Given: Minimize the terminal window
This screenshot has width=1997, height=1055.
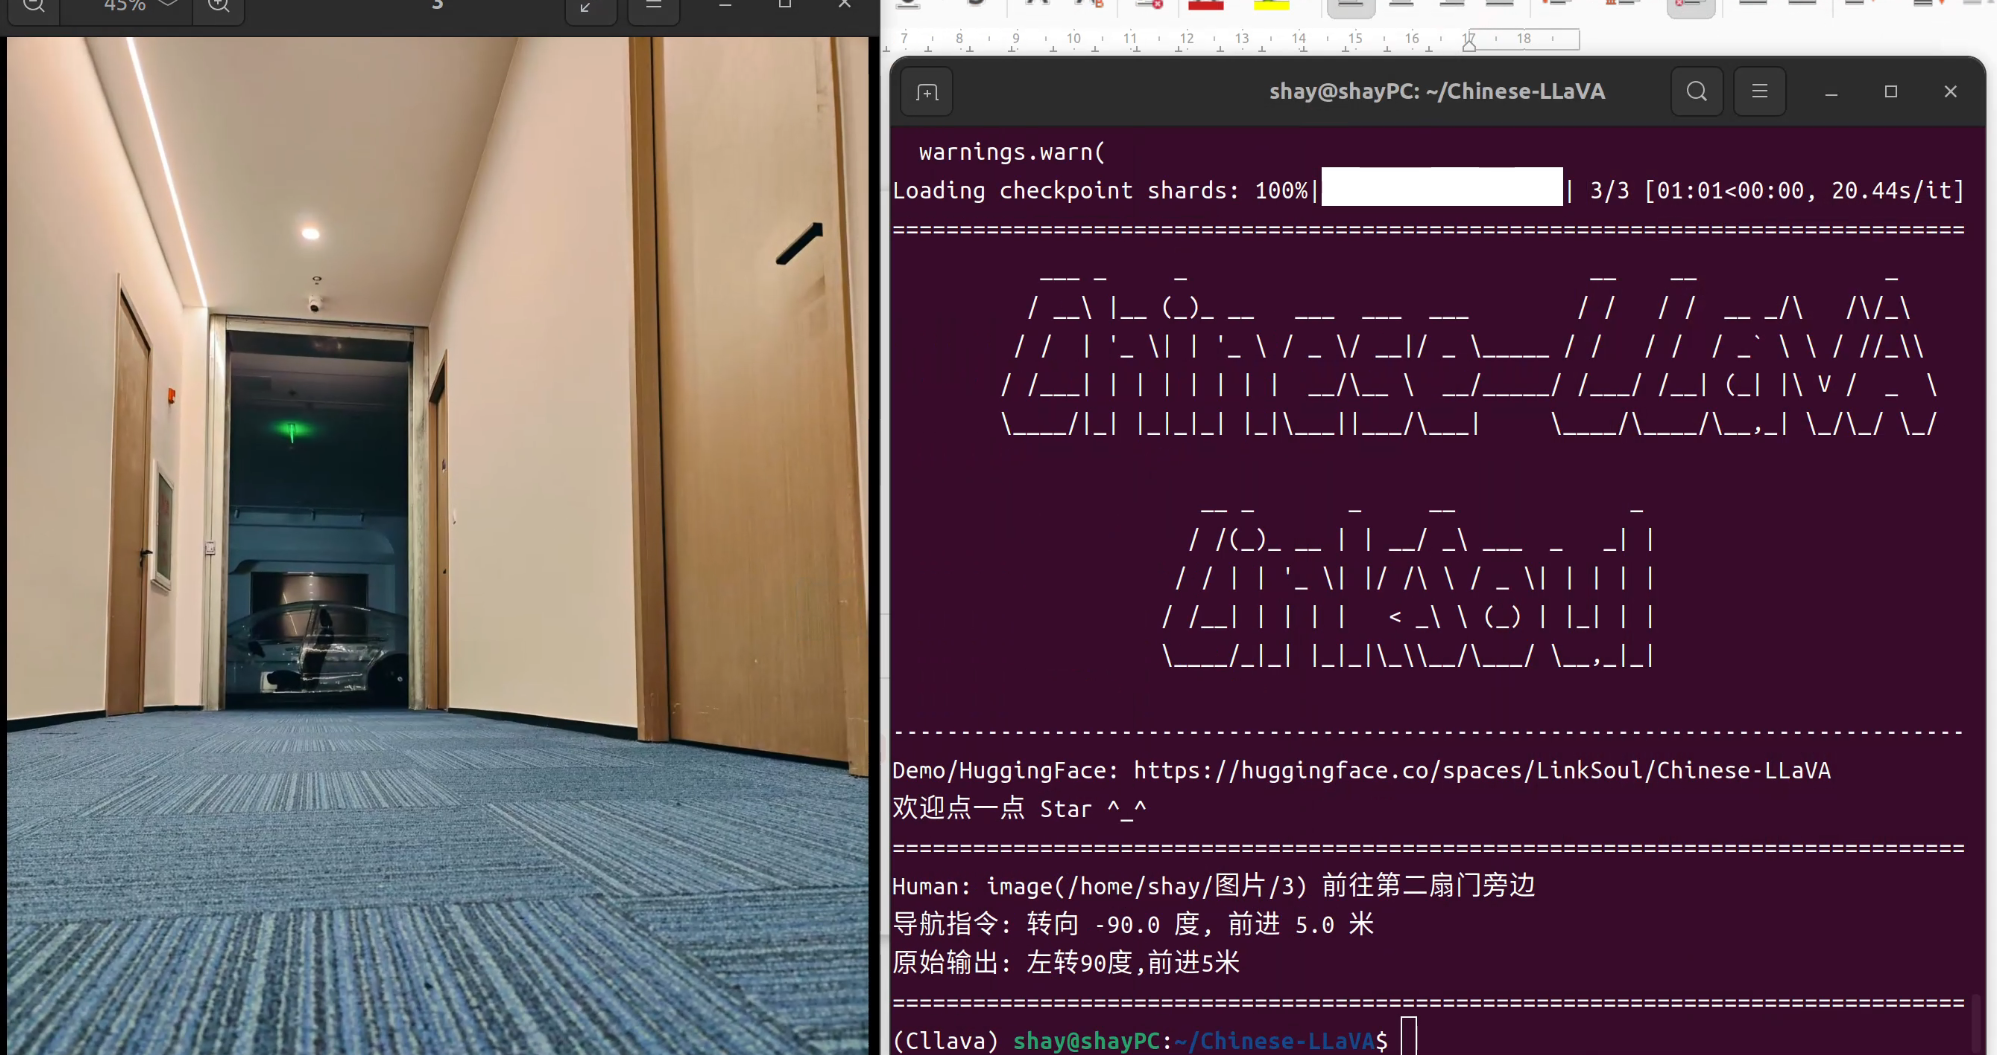Looking at the screenshot, I should pos(1831,92).
